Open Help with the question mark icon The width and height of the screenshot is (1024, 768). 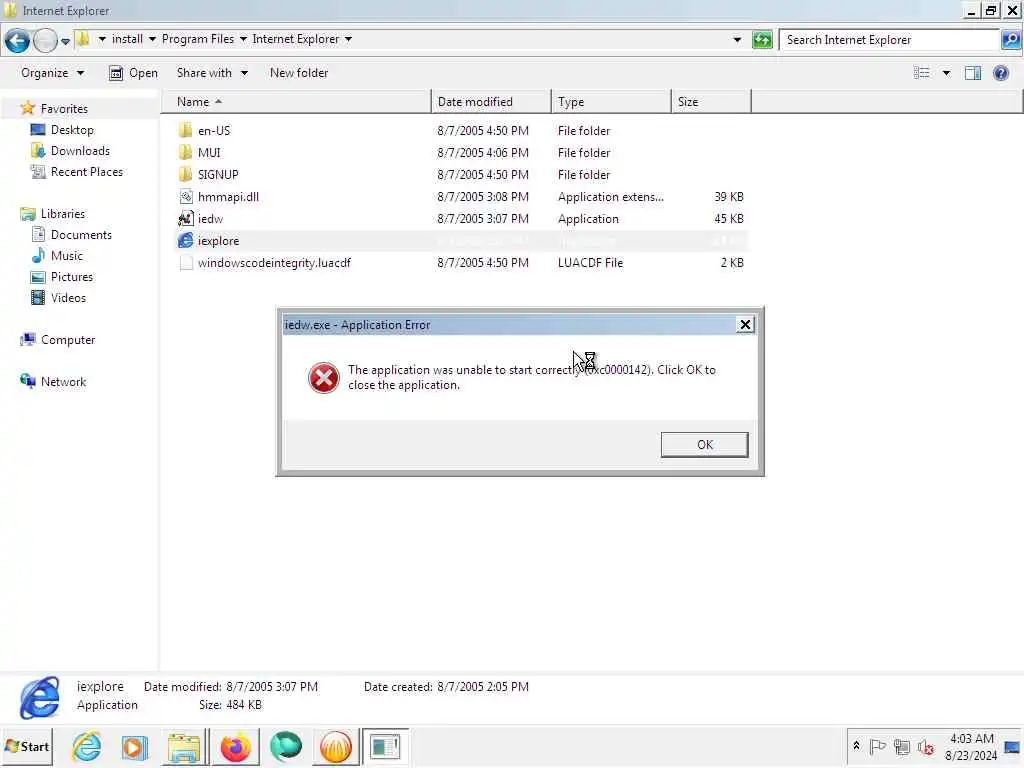tap(1000, 72)
